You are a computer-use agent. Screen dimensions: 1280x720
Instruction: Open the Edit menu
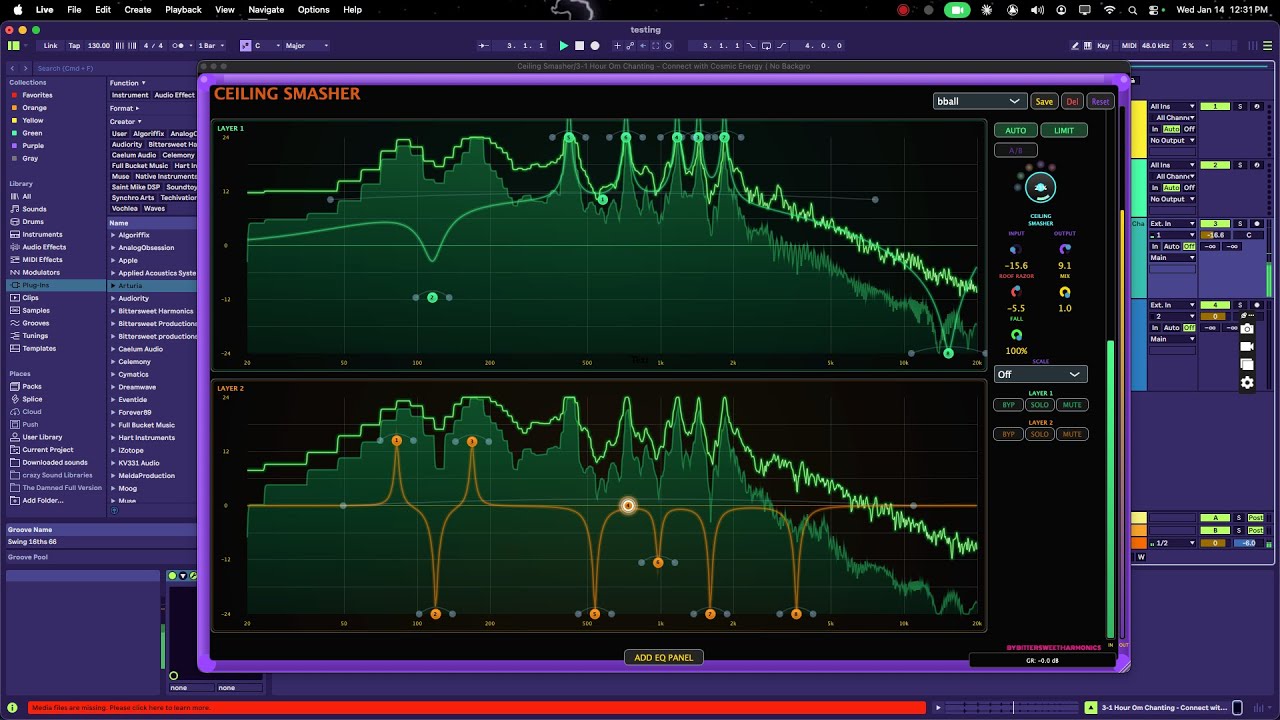(103, 10)
